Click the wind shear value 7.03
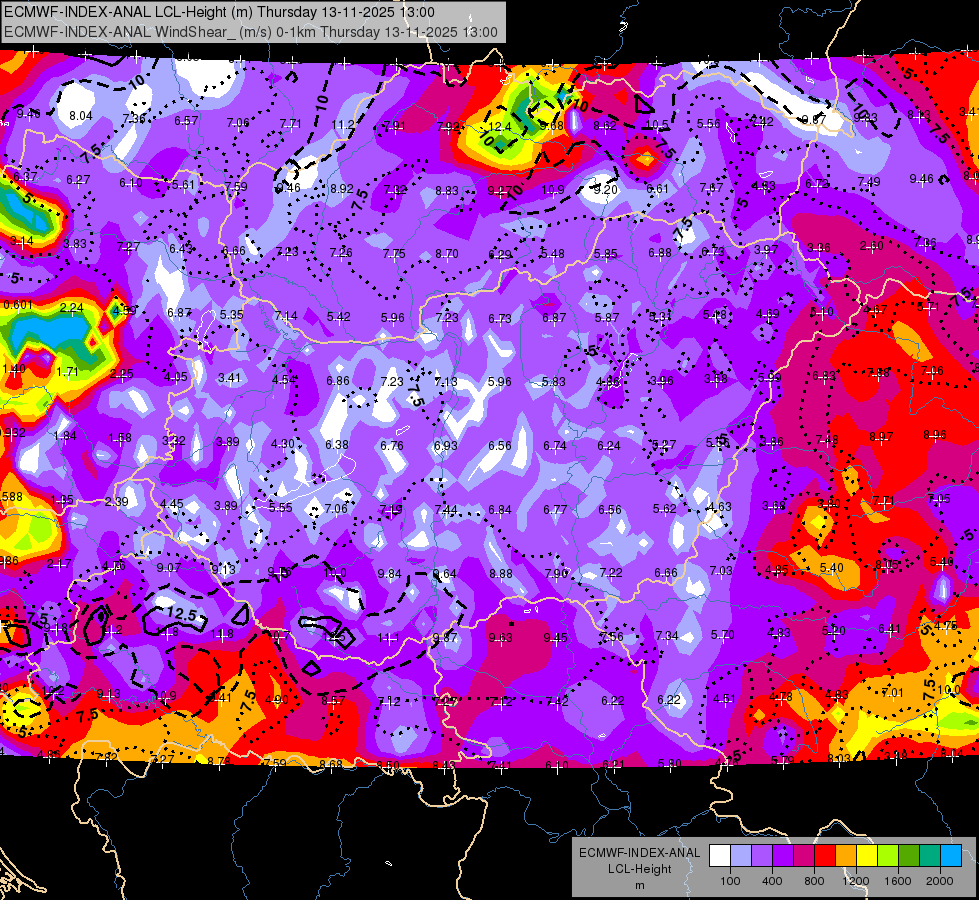The image size is (979, 900). (x=721, y=570)
